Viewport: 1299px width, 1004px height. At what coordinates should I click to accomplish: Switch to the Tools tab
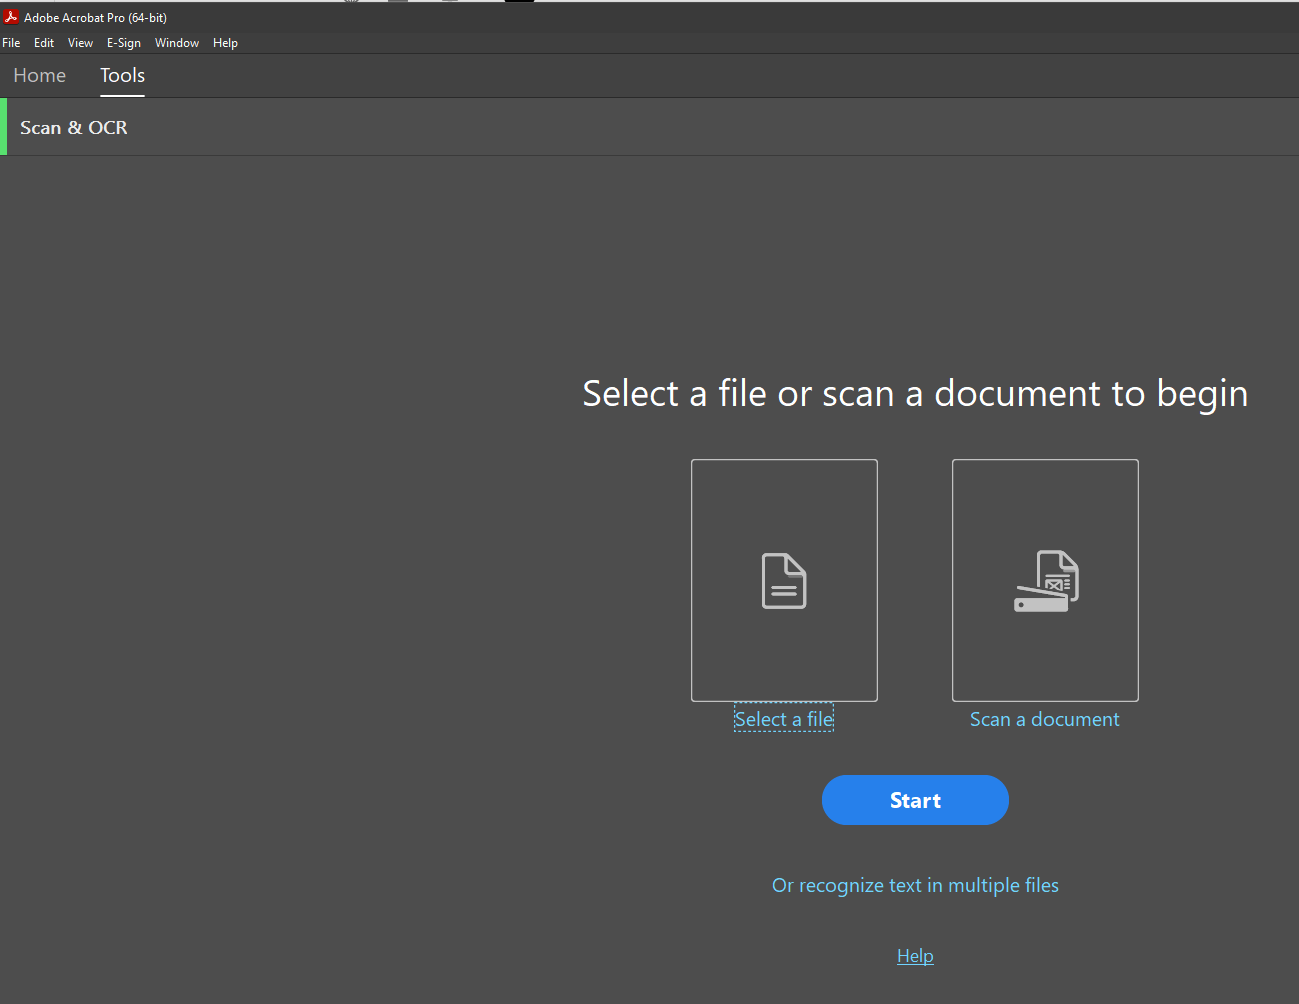point(122,75)
